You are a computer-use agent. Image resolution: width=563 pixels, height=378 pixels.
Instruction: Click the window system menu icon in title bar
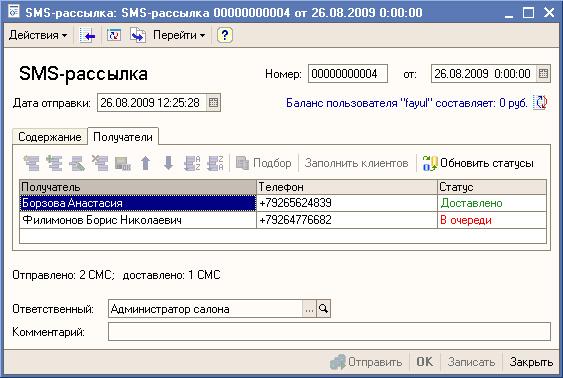[x=14, y=12]
